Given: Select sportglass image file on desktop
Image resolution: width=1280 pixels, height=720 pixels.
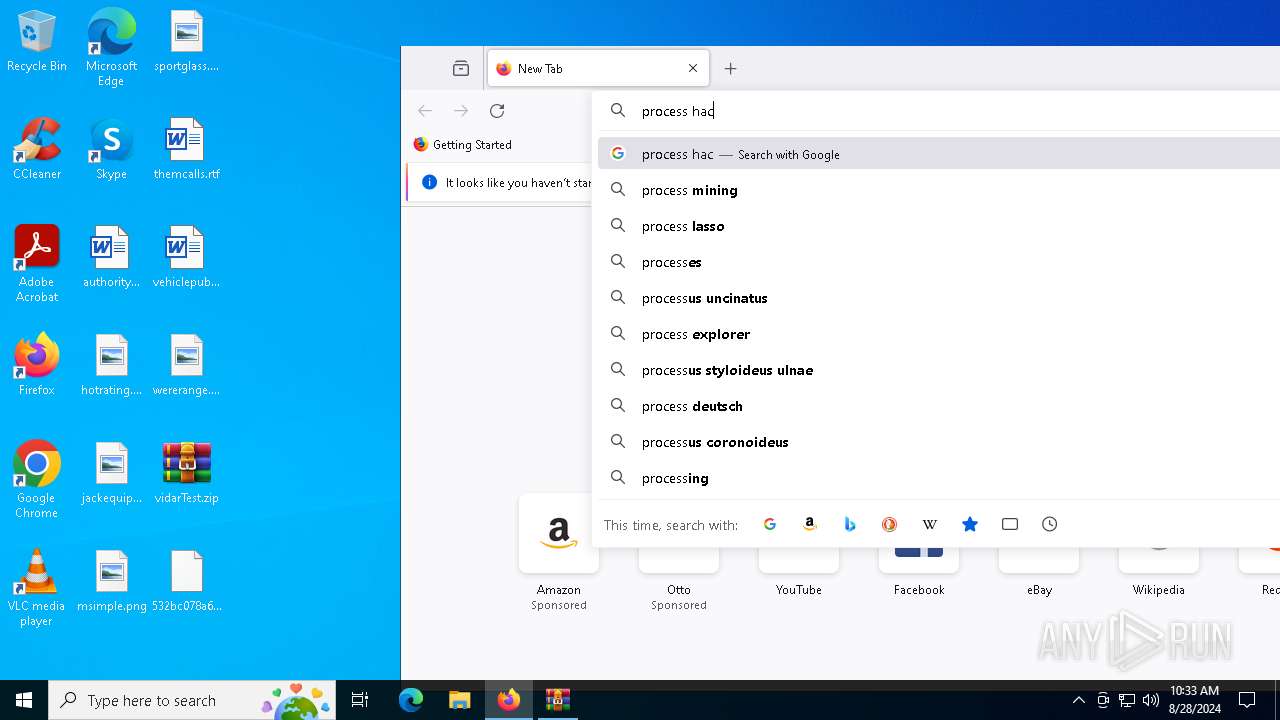Looking at the screenshot, I should coord(187,42).
